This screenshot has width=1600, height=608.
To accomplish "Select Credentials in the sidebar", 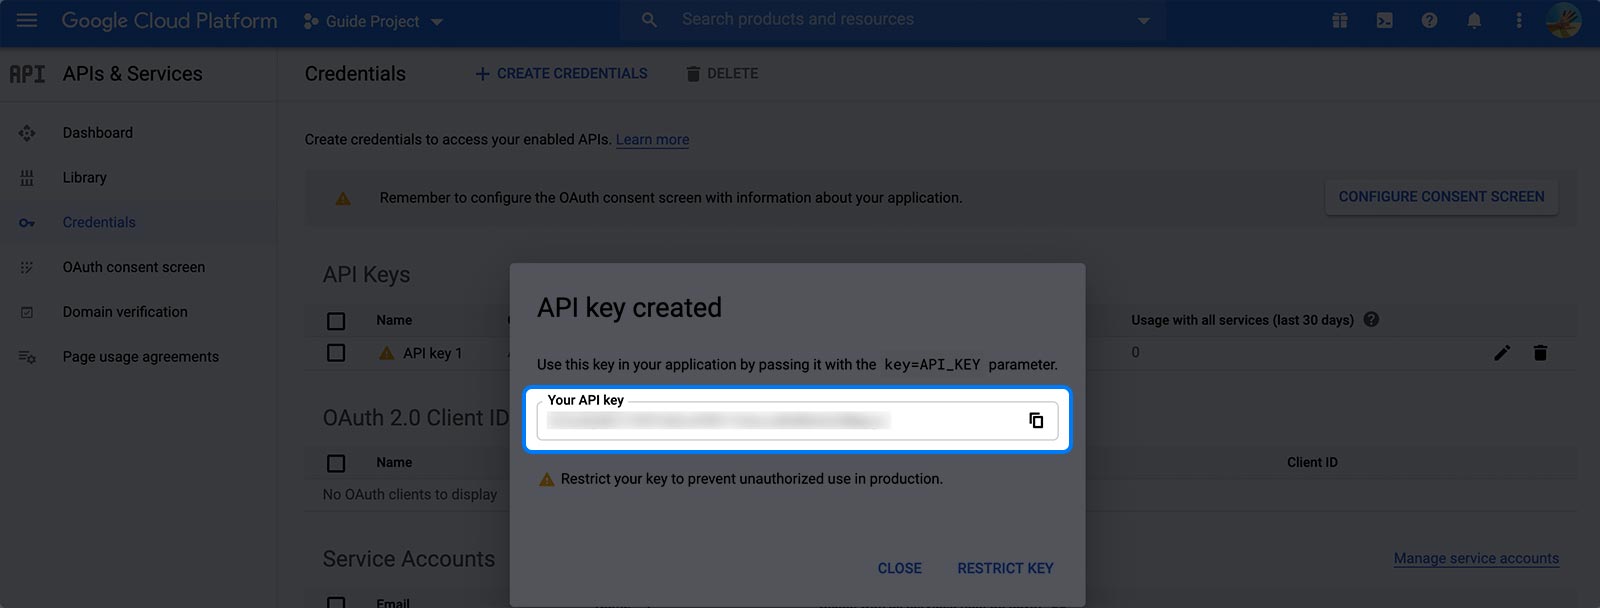I will tap(99, 223).
